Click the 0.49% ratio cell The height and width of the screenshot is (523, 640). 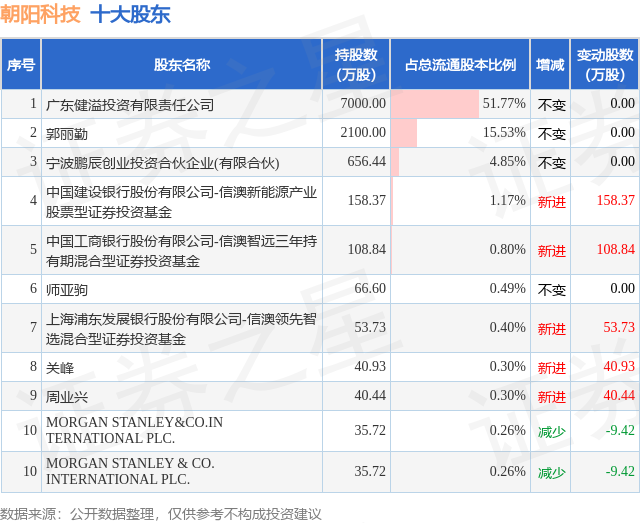(460, 289)
